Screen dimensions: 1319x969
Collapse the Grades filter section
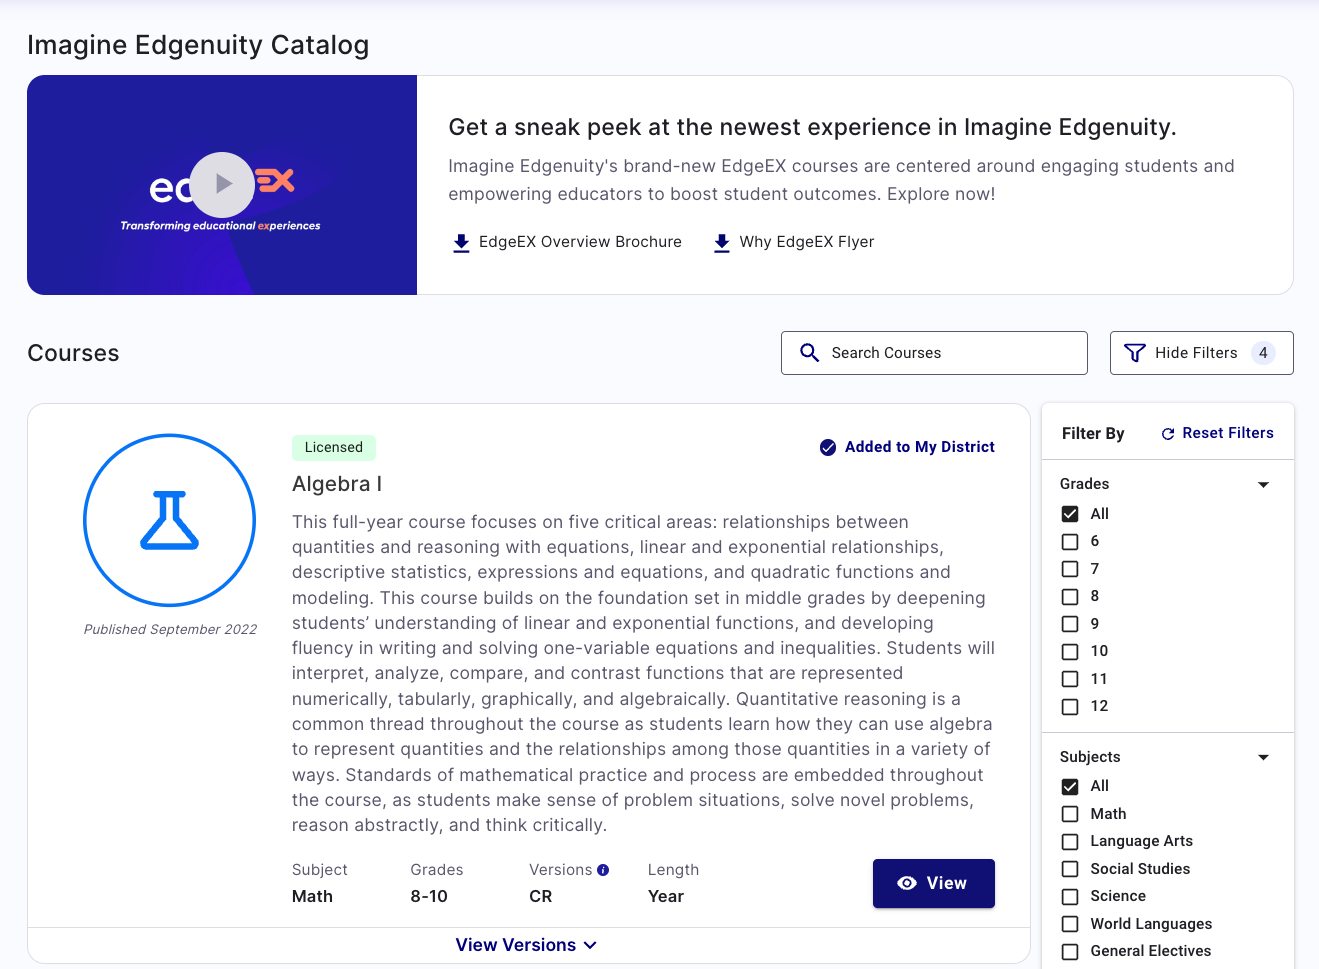point(1263,483)
